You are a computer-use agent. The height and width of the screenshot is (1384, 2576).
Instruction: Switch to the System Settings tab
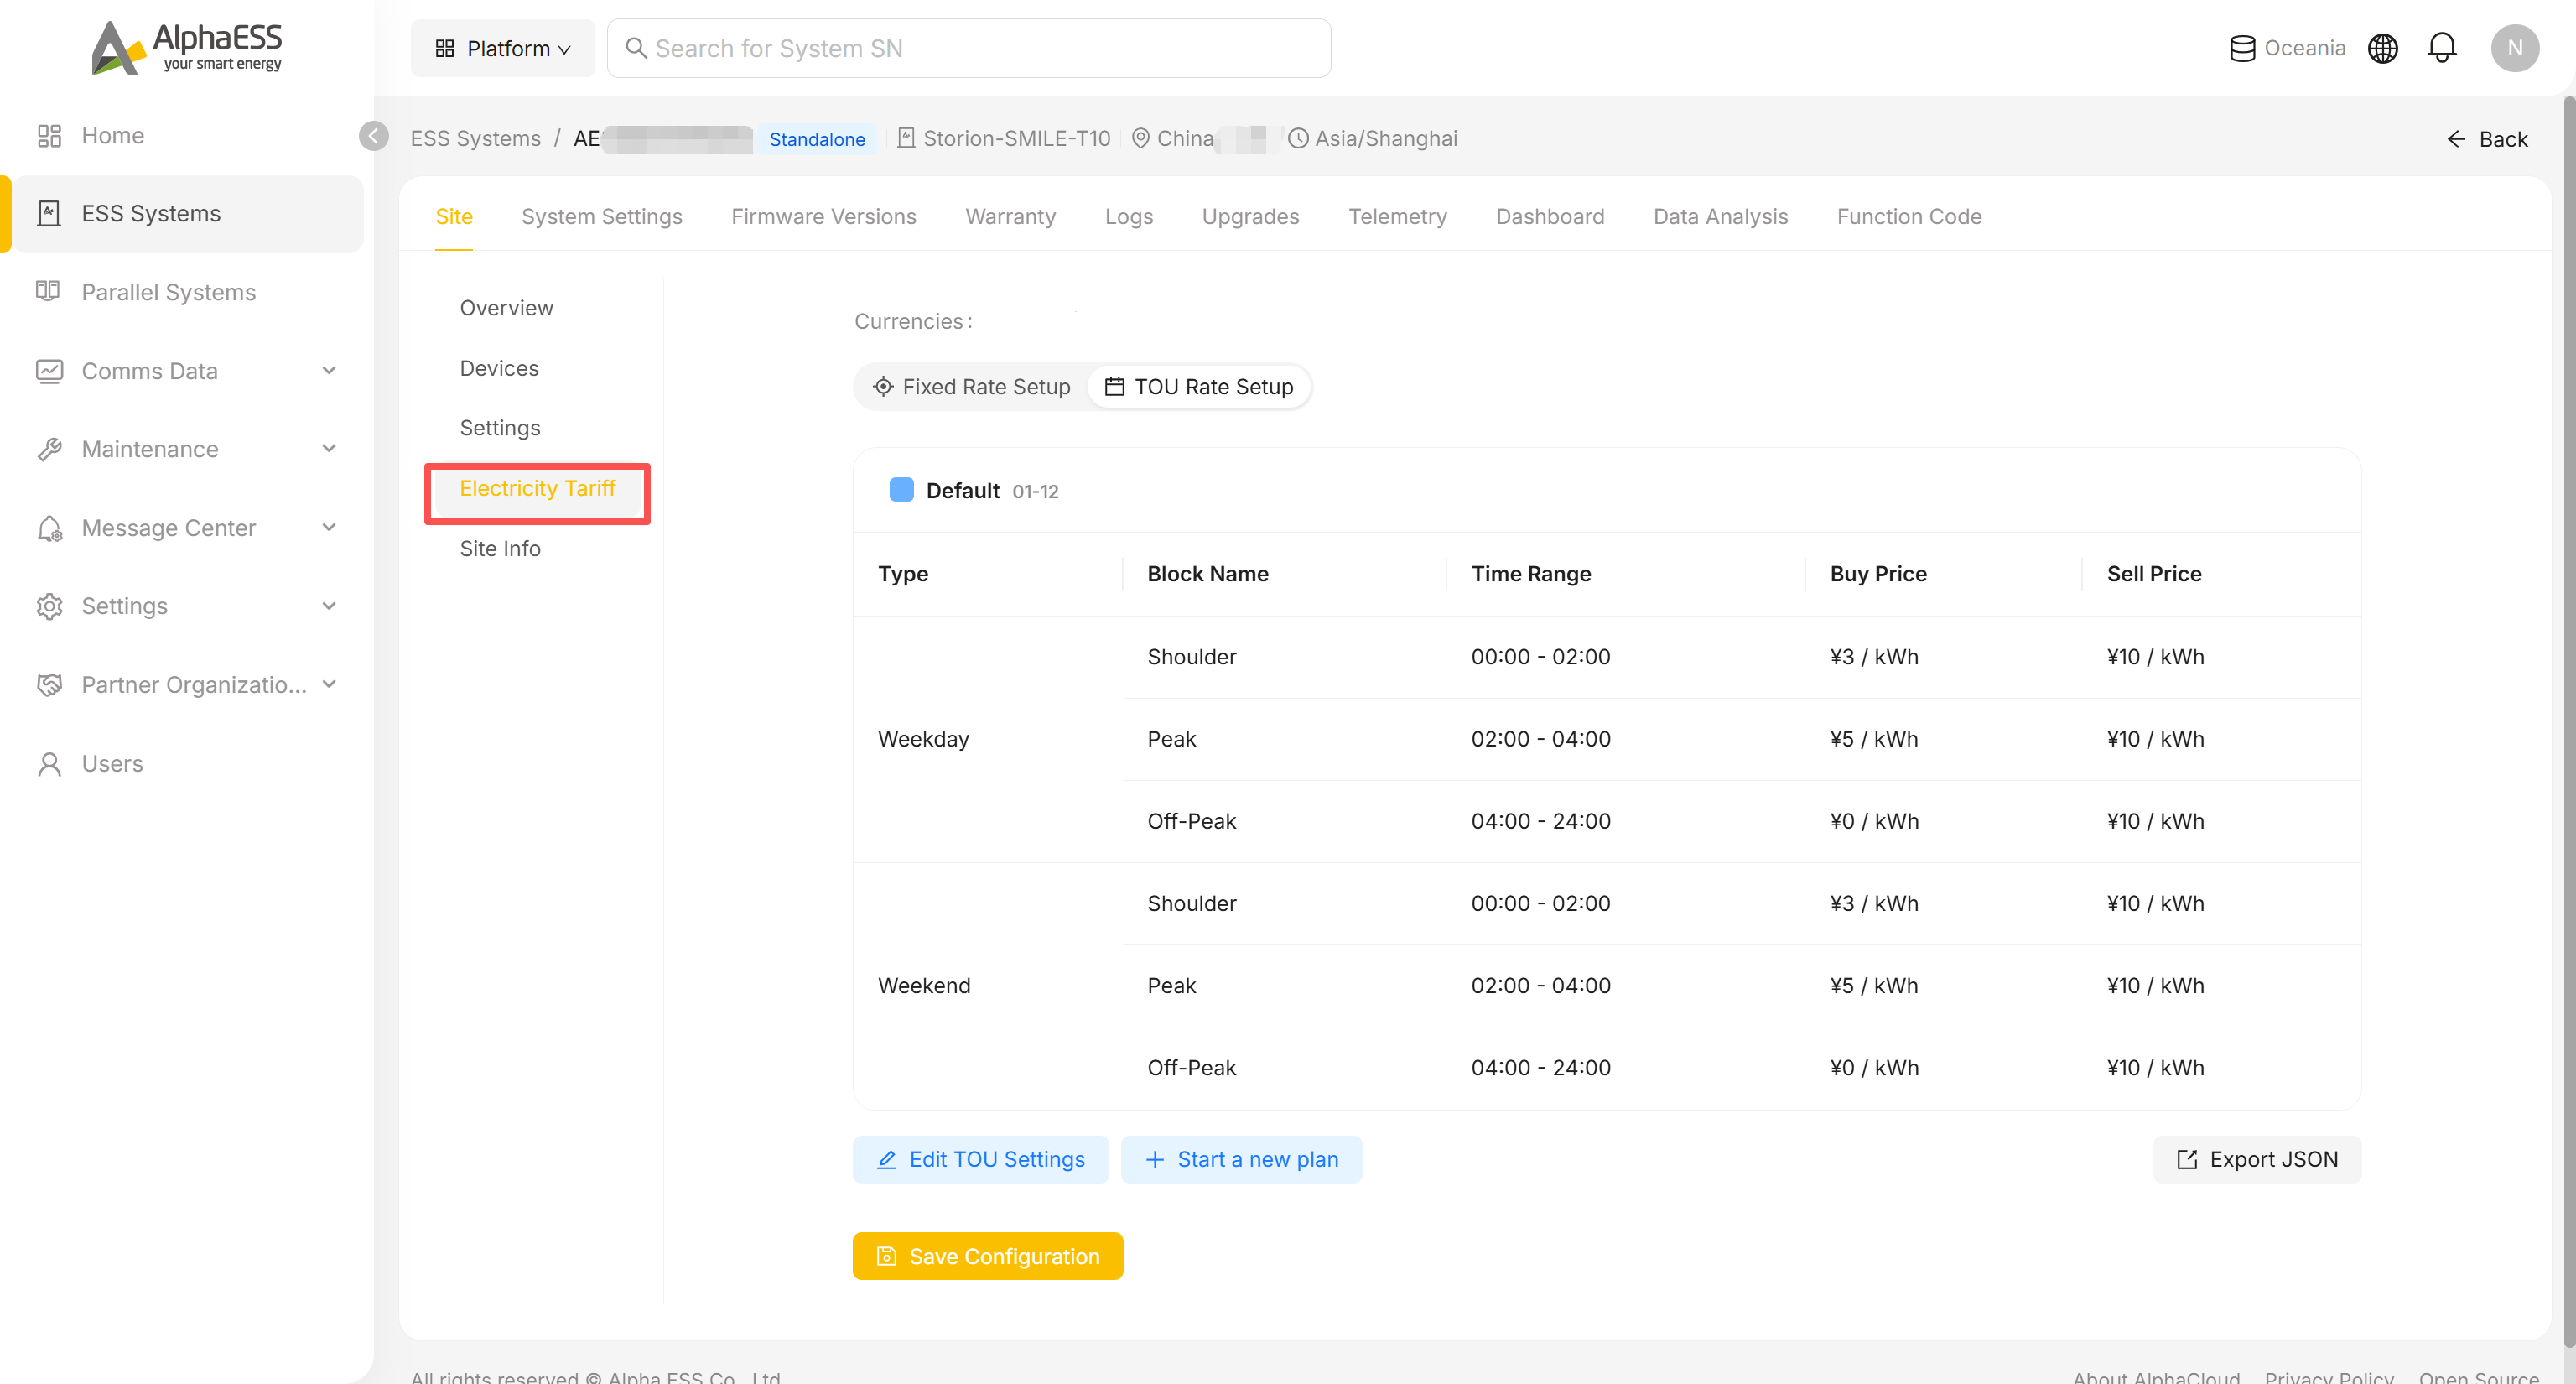click(x=602, y=216)
